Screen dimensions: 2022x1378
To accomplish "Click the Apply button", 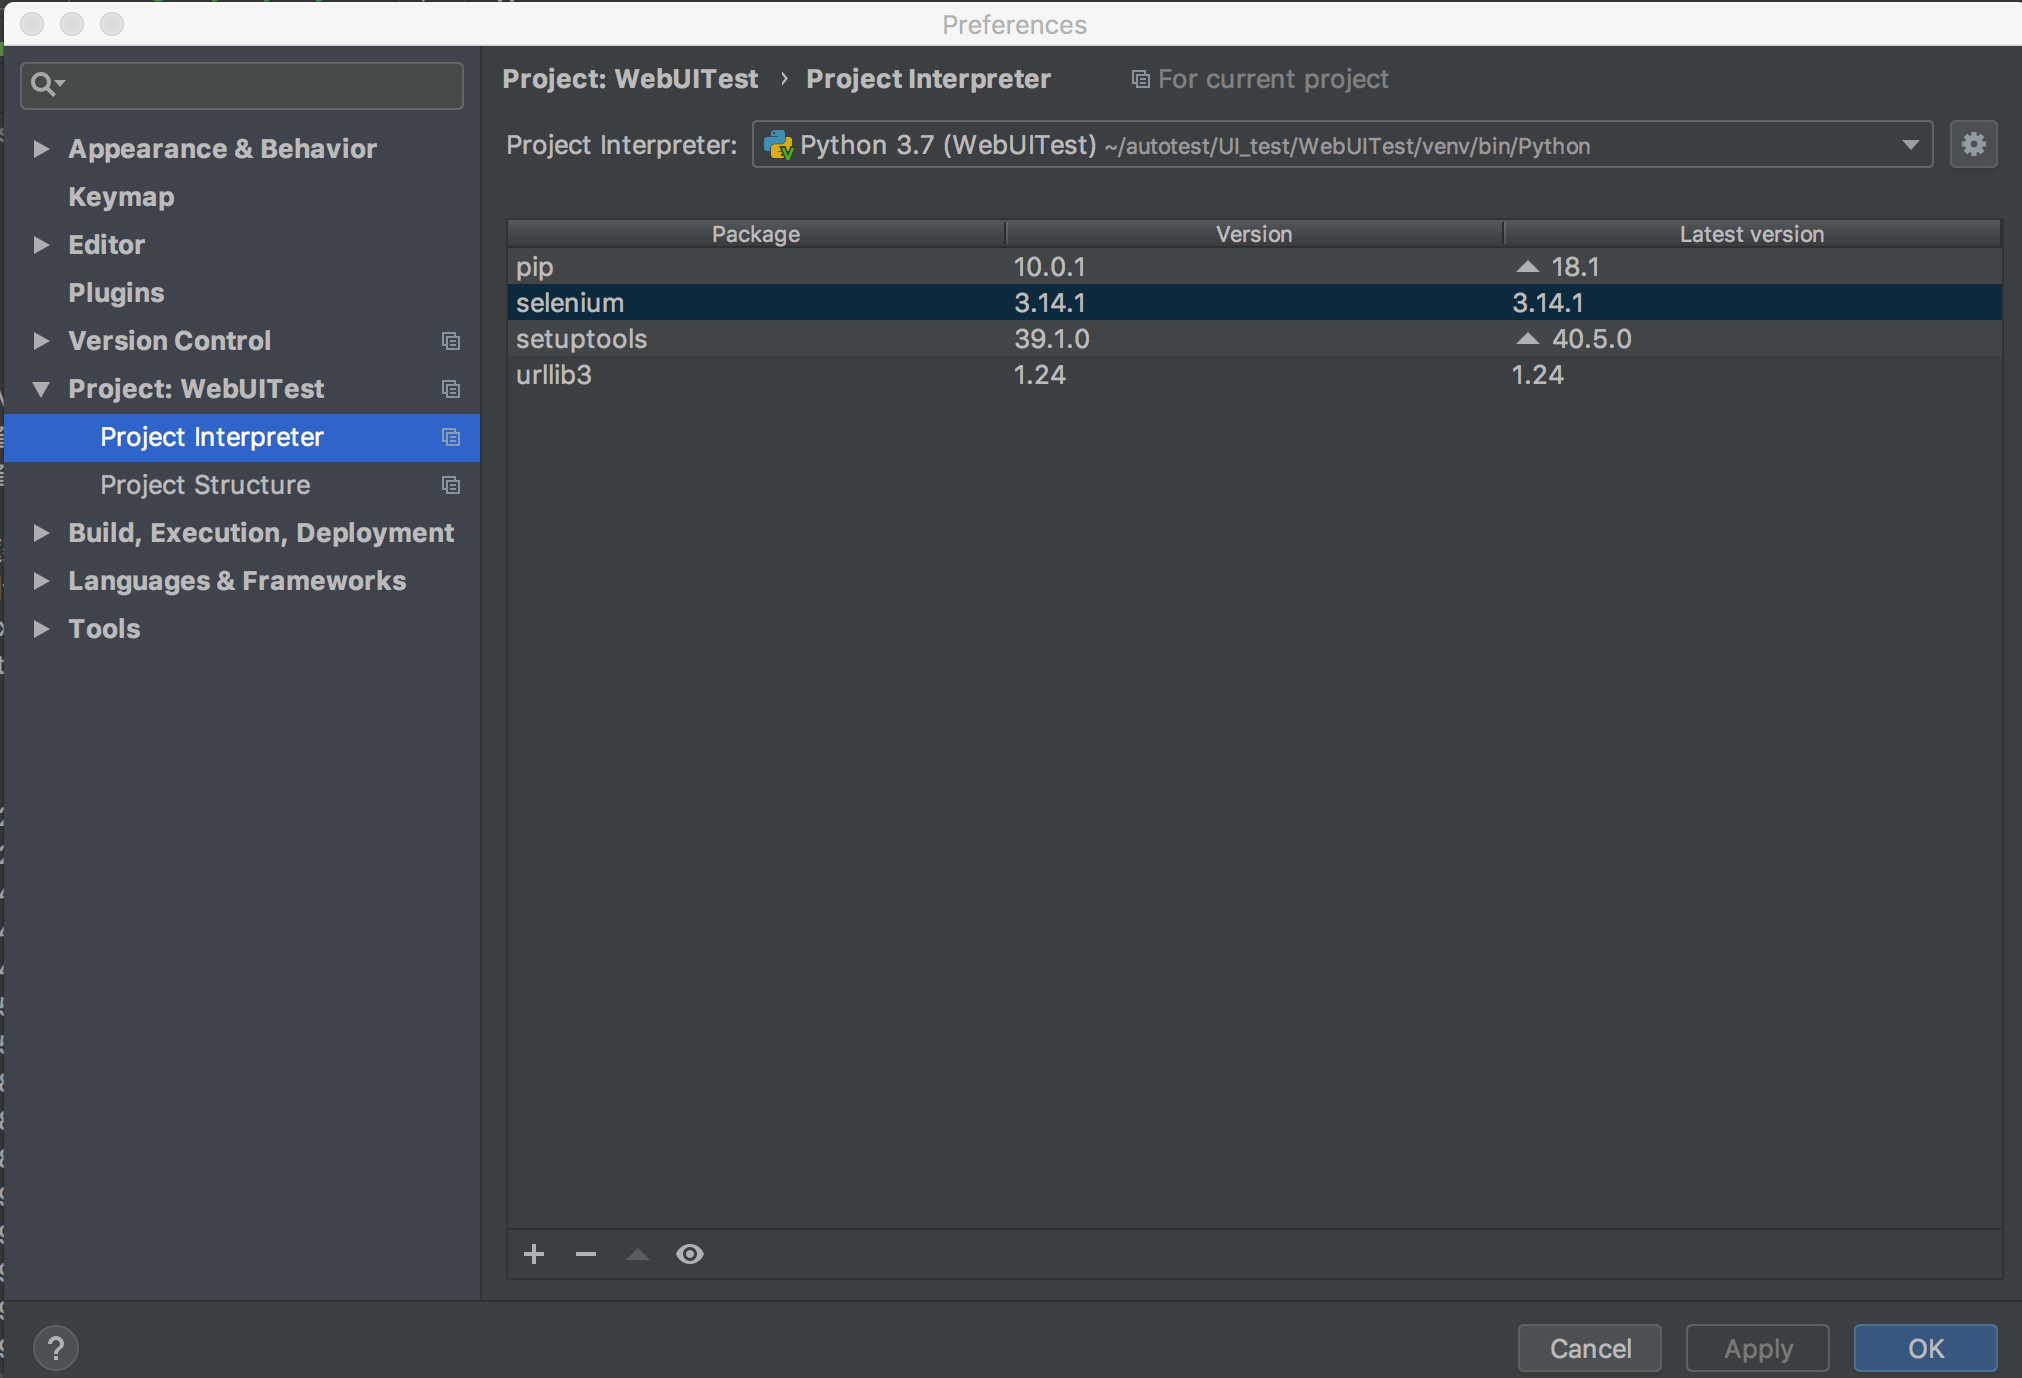I will [1758, 1348].
